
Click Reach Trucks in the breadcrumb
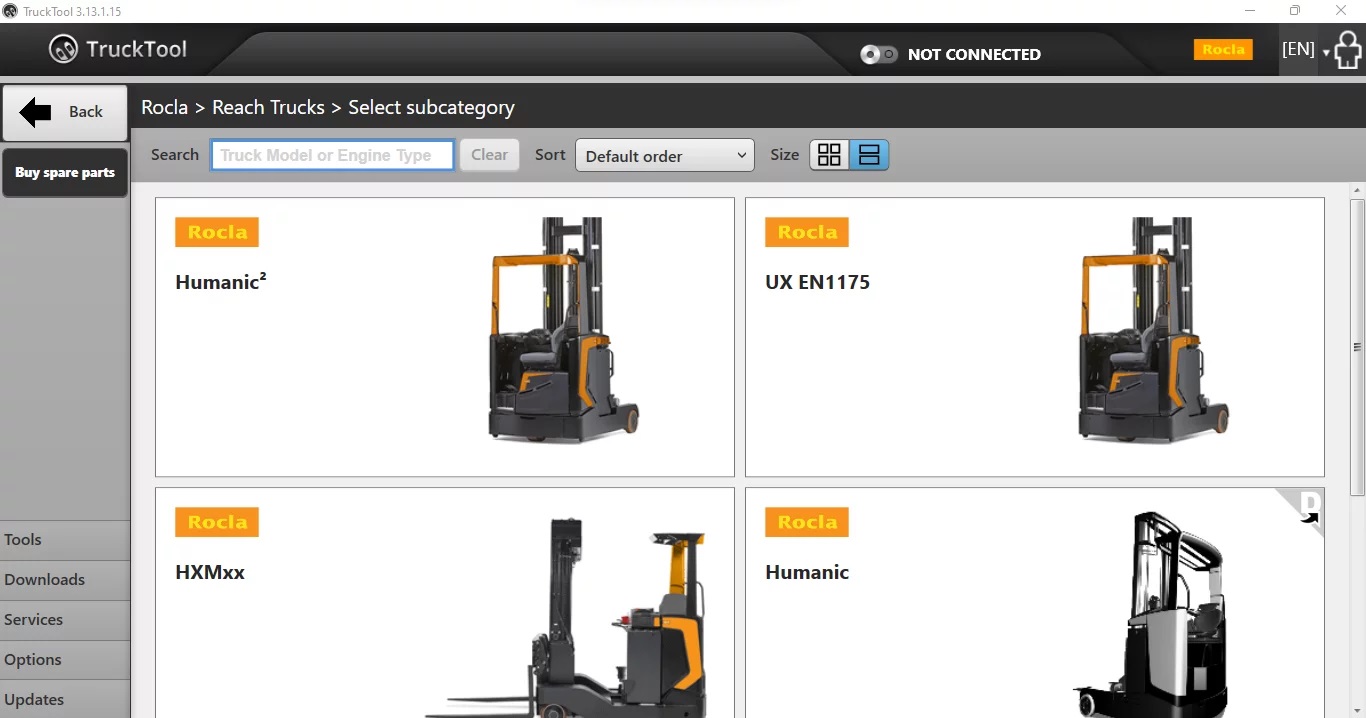coord(268,107)
